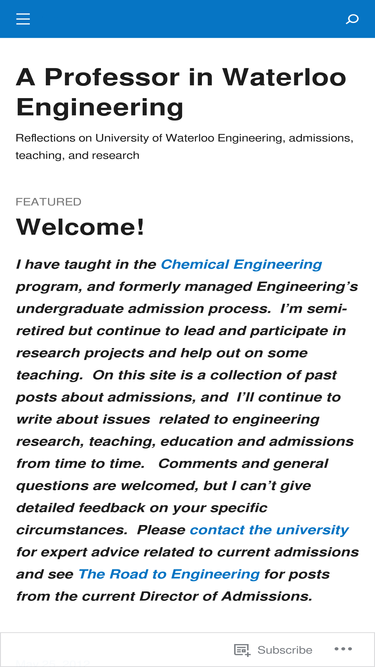Open The Road to Engineering link
The height and width of the screenshot is (667, 375).
tap(169, 574)
